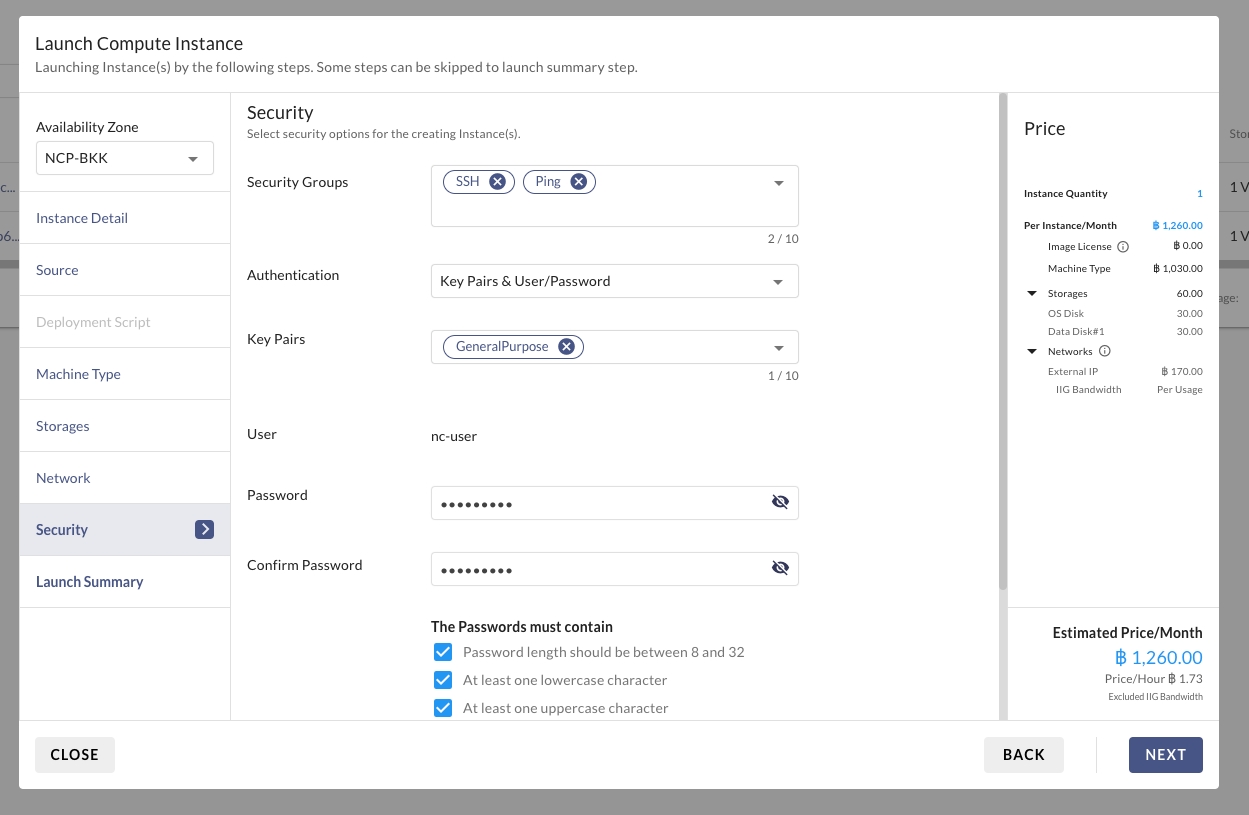Toggle the uppercase character requirement checkbox
1249x815 pixels.
[x=443, y=708]
